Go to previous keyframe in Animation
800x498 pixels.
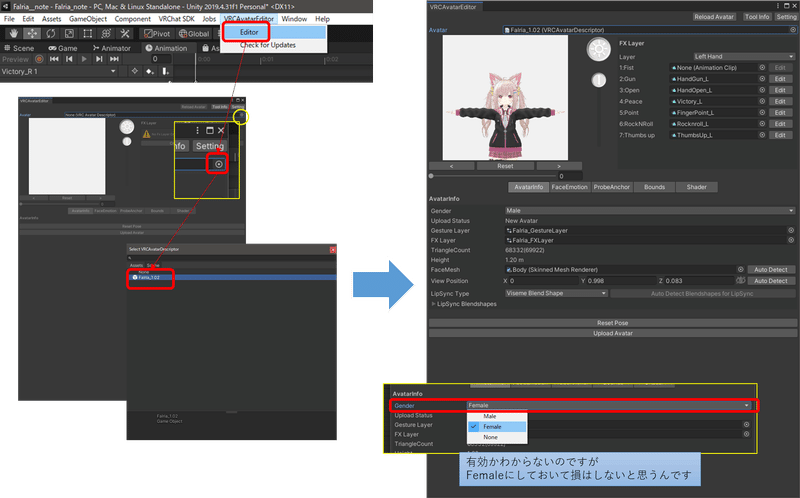69,59
